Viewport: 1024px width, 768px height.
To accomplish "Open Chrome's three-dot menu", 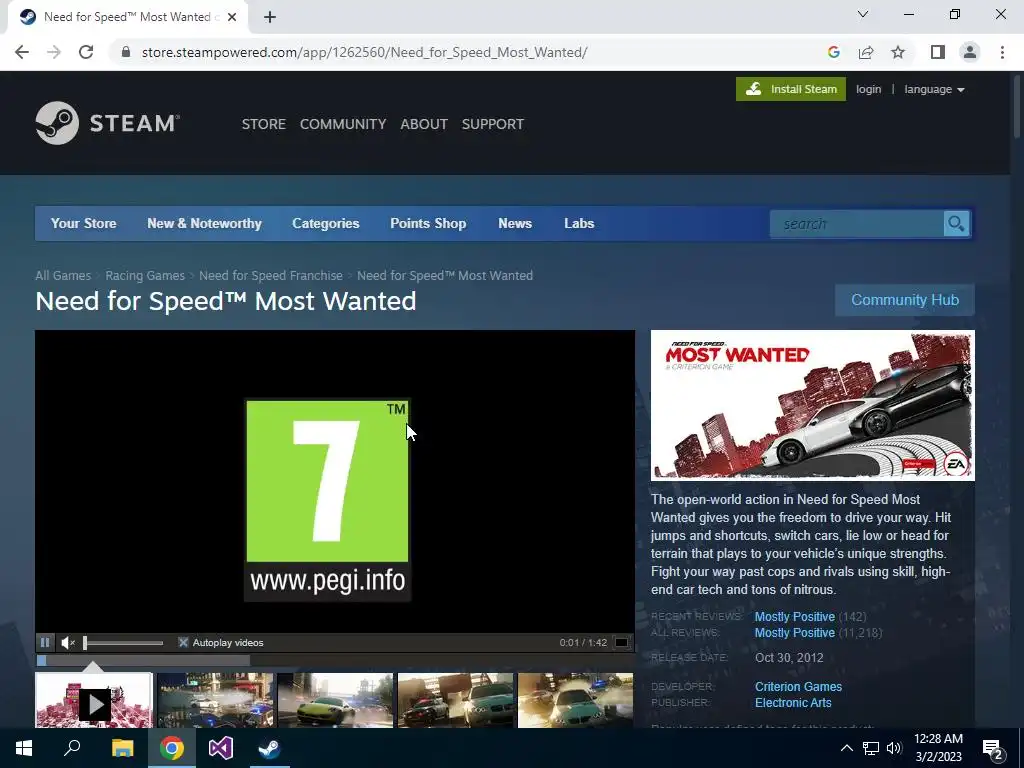I will coord(1002,52).
